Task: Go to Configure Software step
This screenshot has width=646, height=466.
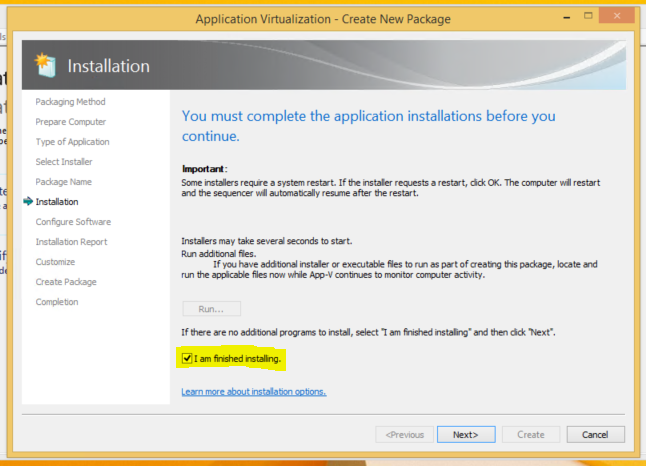Action: click(x=73, y=222)
